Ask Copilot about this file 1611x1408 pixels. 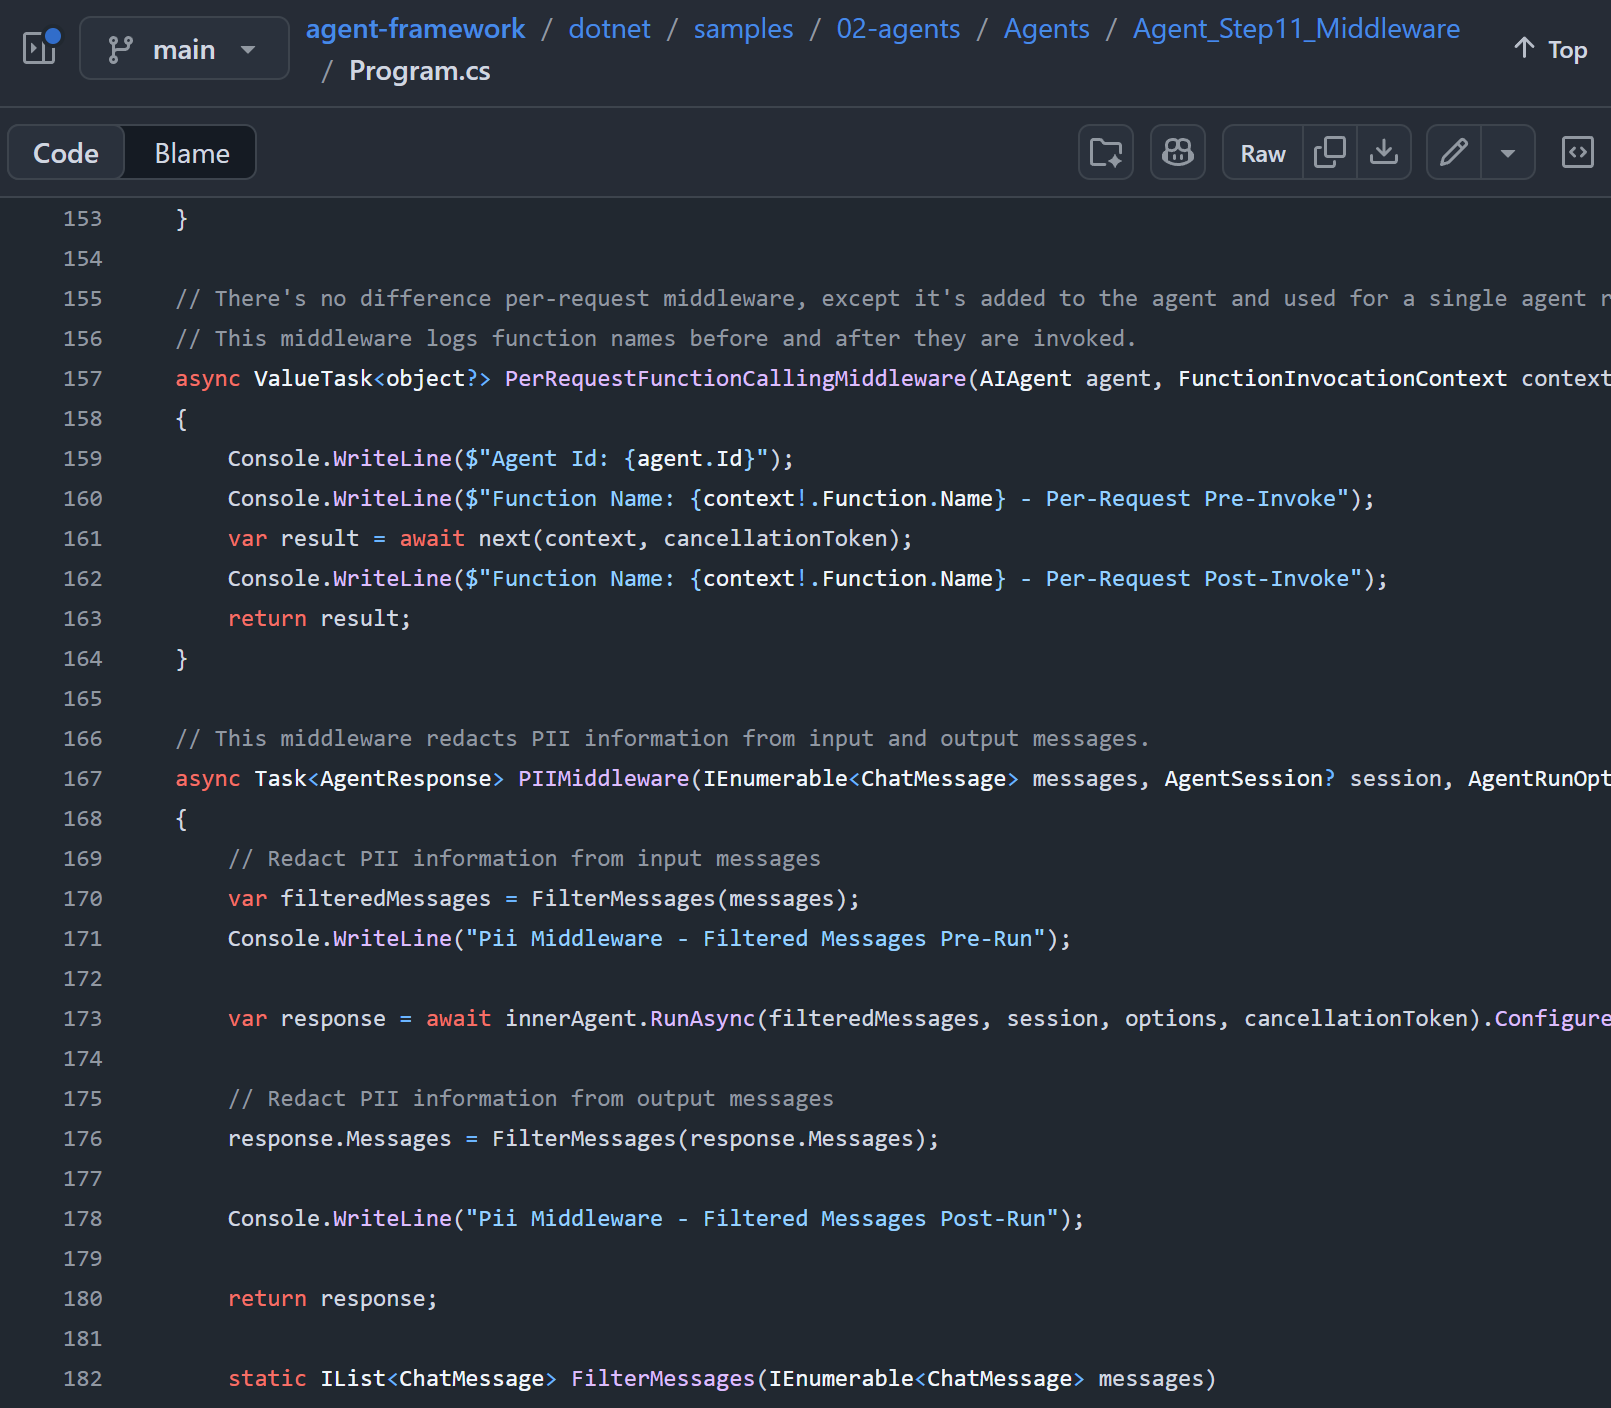1178,152
